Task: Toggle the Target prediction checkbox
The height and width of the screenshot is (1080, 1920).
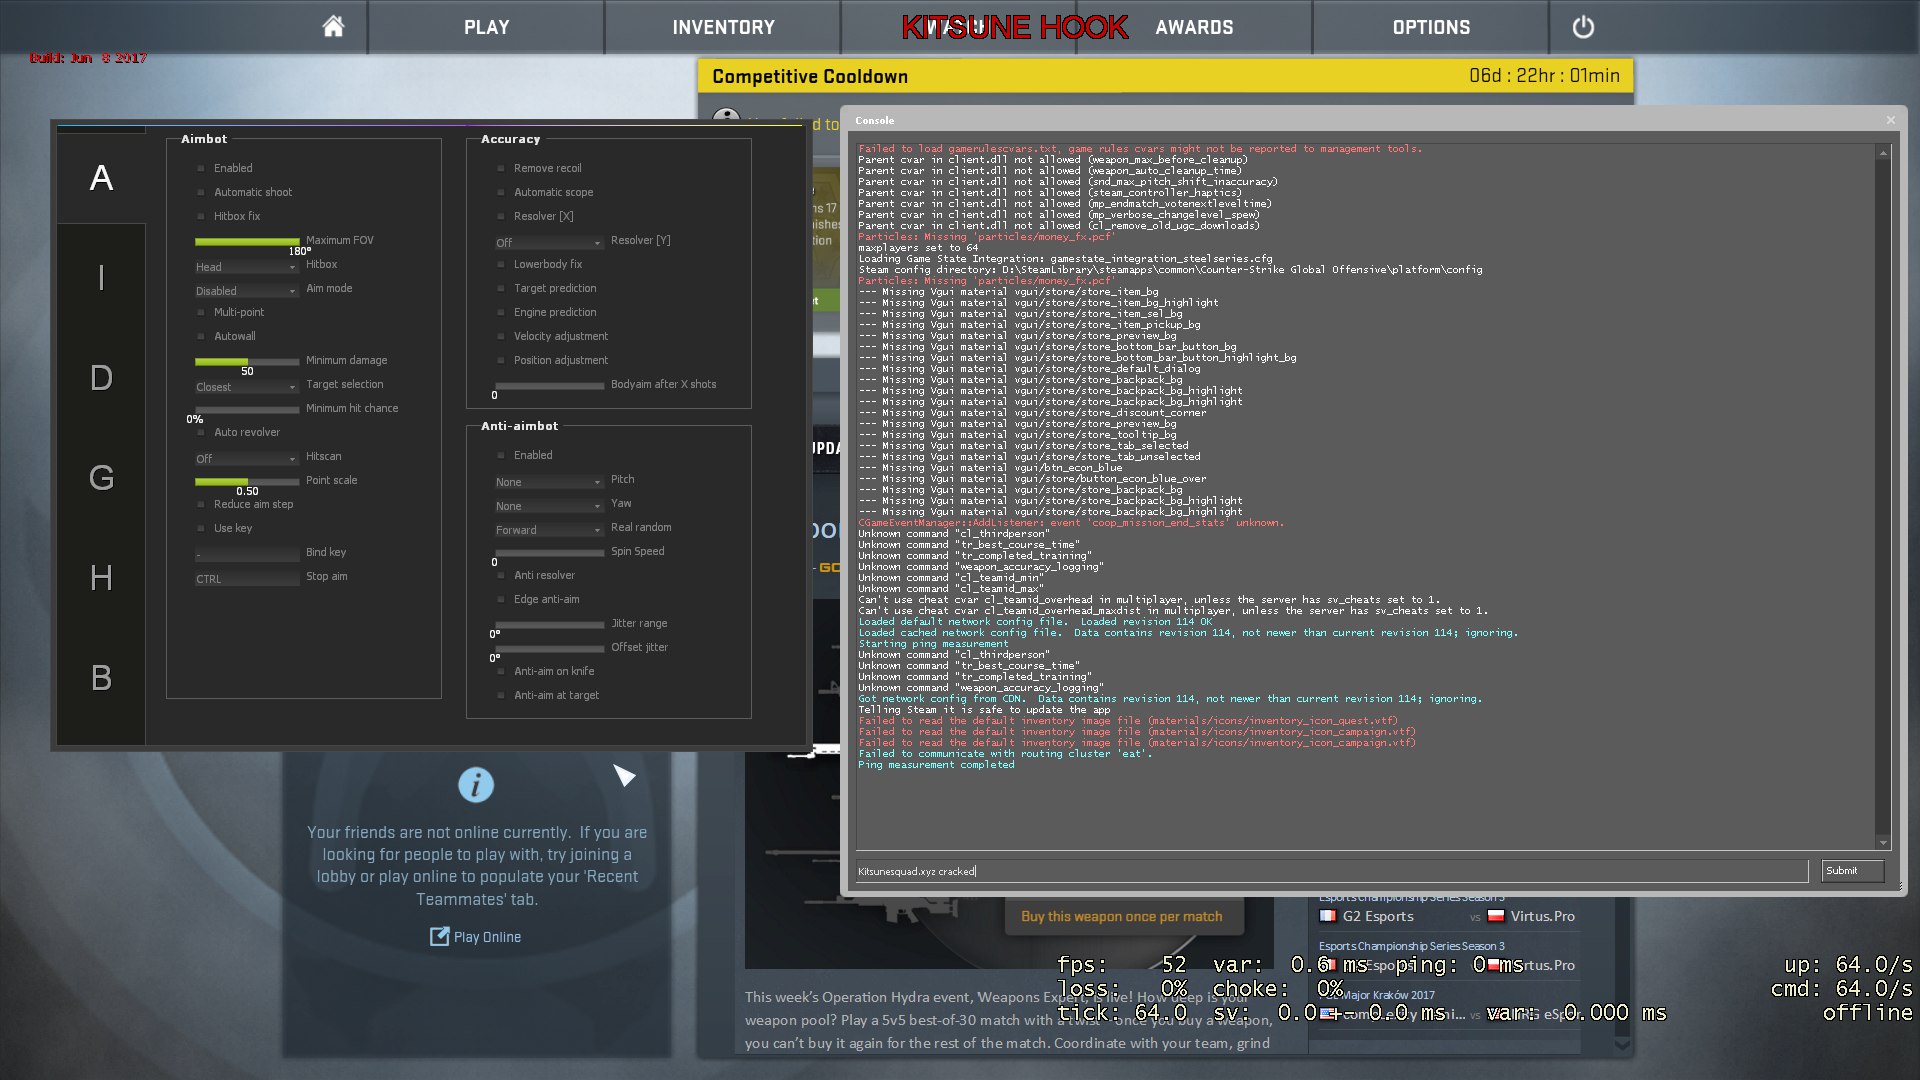Action: pyautogui.click(x=501, y=288)
